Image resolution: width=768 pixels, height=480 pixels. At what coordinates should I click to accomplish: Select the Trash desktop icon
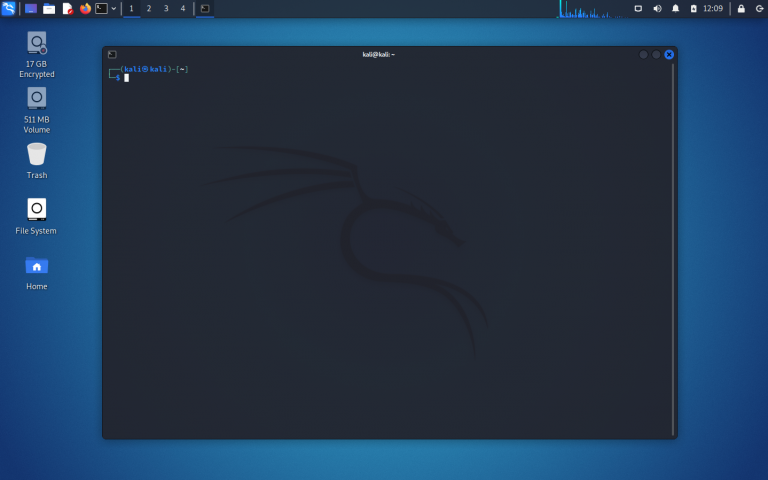click(x=37, y=160)
